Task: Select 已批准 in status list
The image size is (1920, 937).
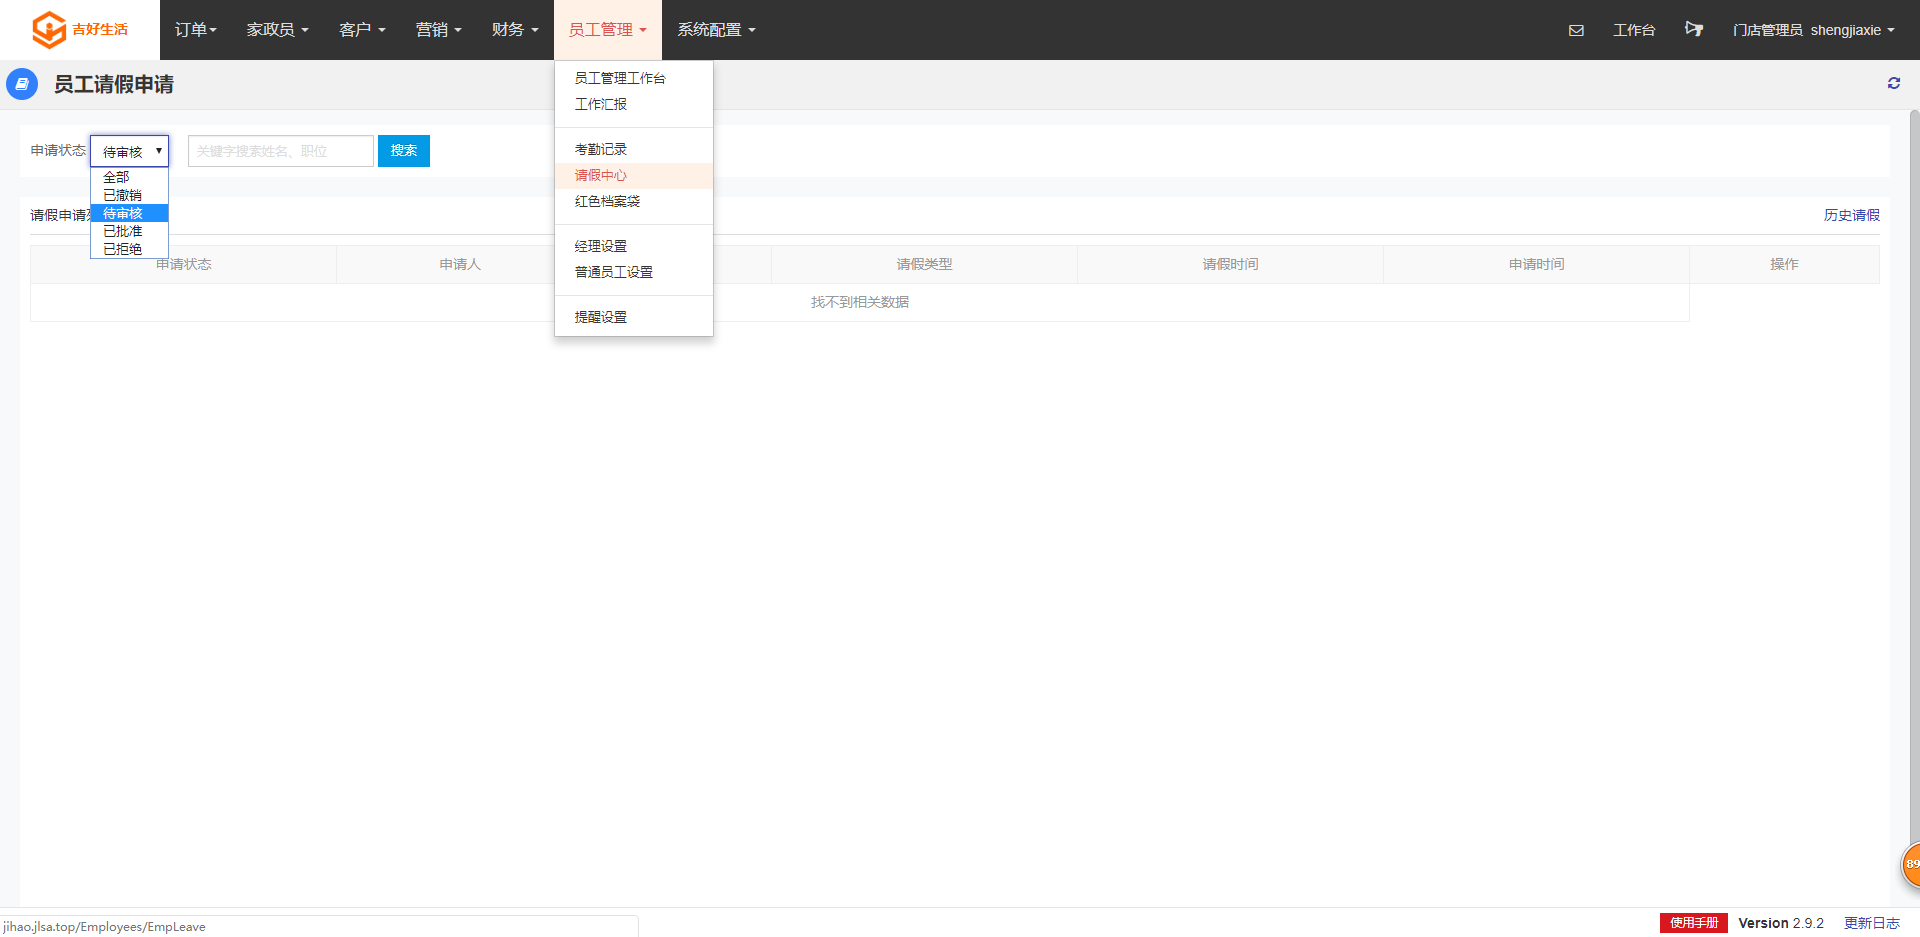Action: pyautogui.click(x=130, y=231)
